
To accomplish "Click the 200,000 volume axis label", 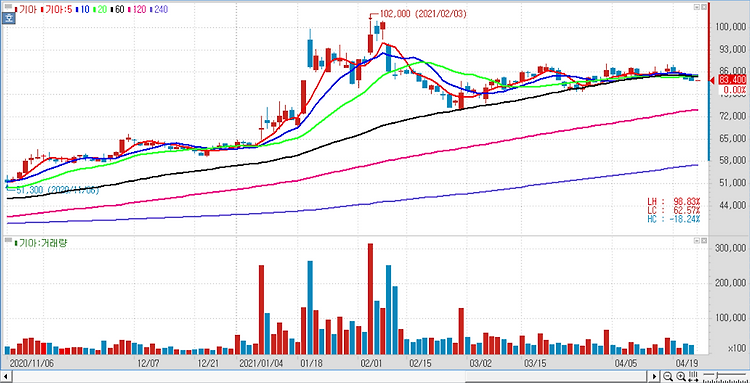I will pos(731,283).
